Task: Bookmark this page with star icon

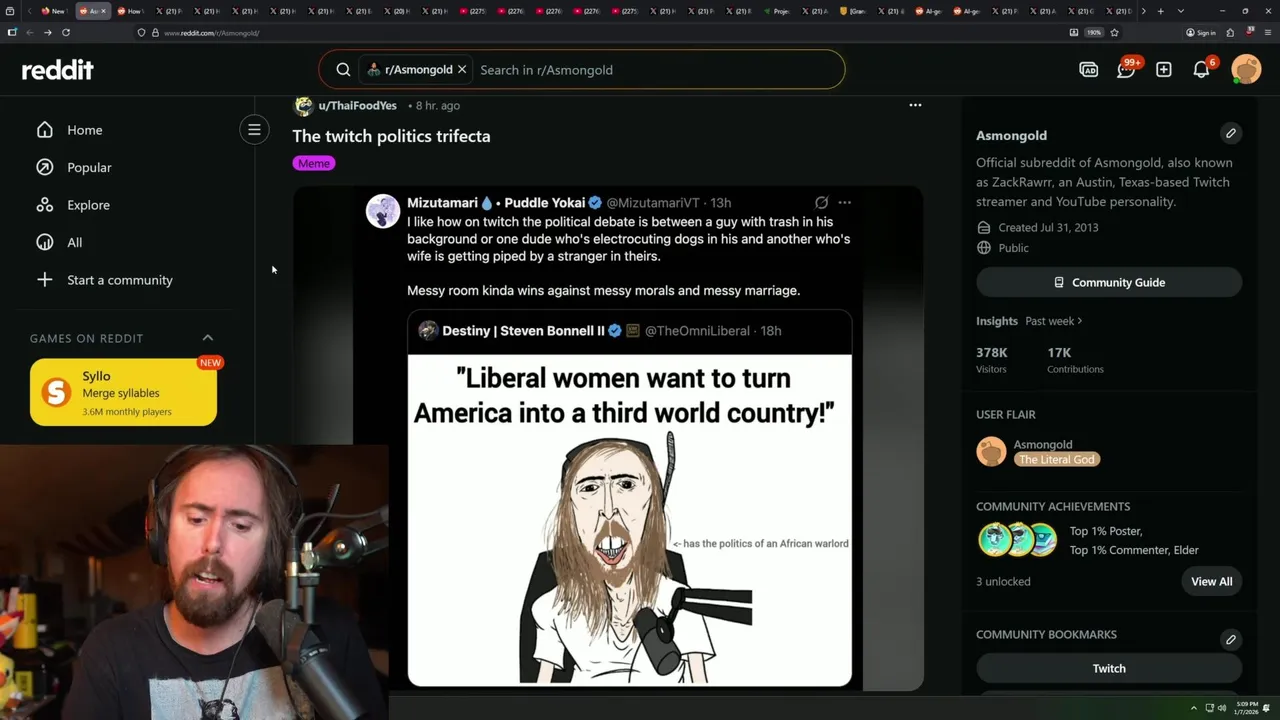Action: [x=1114, y=32]
